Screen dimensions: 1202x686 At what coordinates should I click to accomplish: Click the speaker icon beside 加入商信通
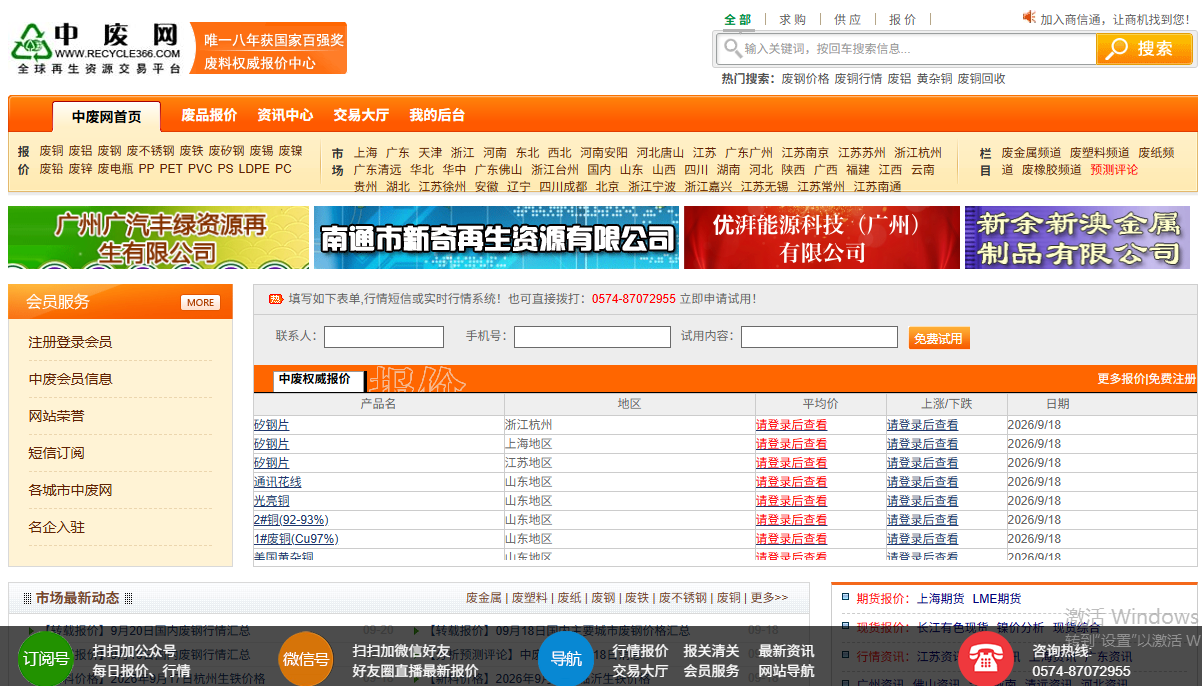[x=1029, y=17]
